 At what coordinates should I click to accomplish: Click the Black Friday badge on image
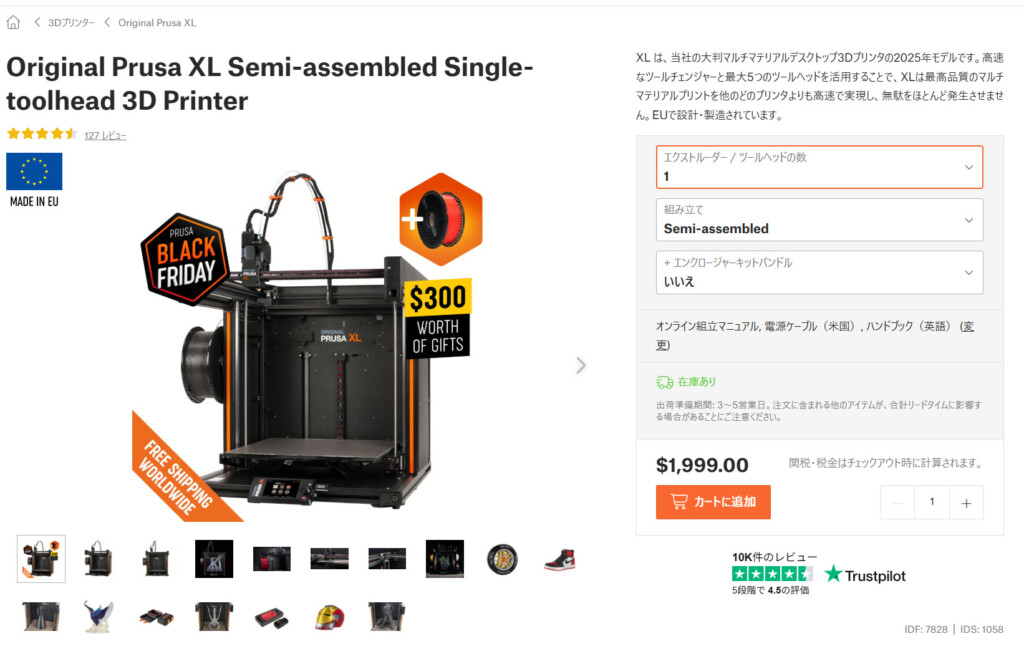[x=185, y=259]
